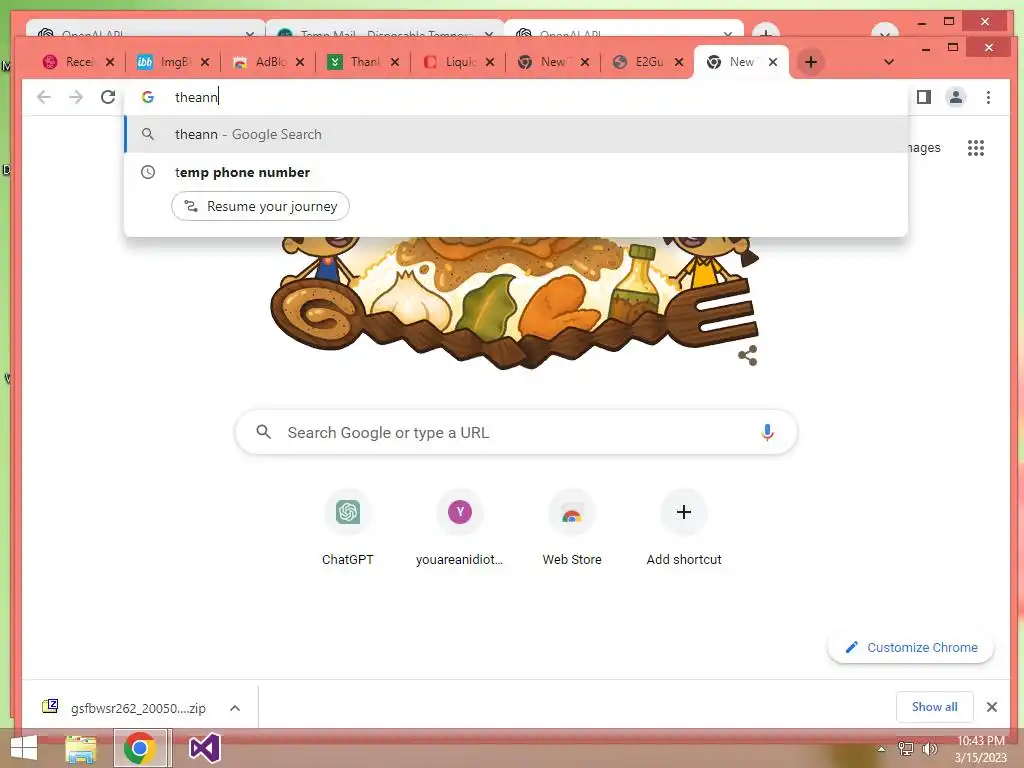Click the Google Doodle image
This screenshot has width=1024, height=768.
pos(515,303)
